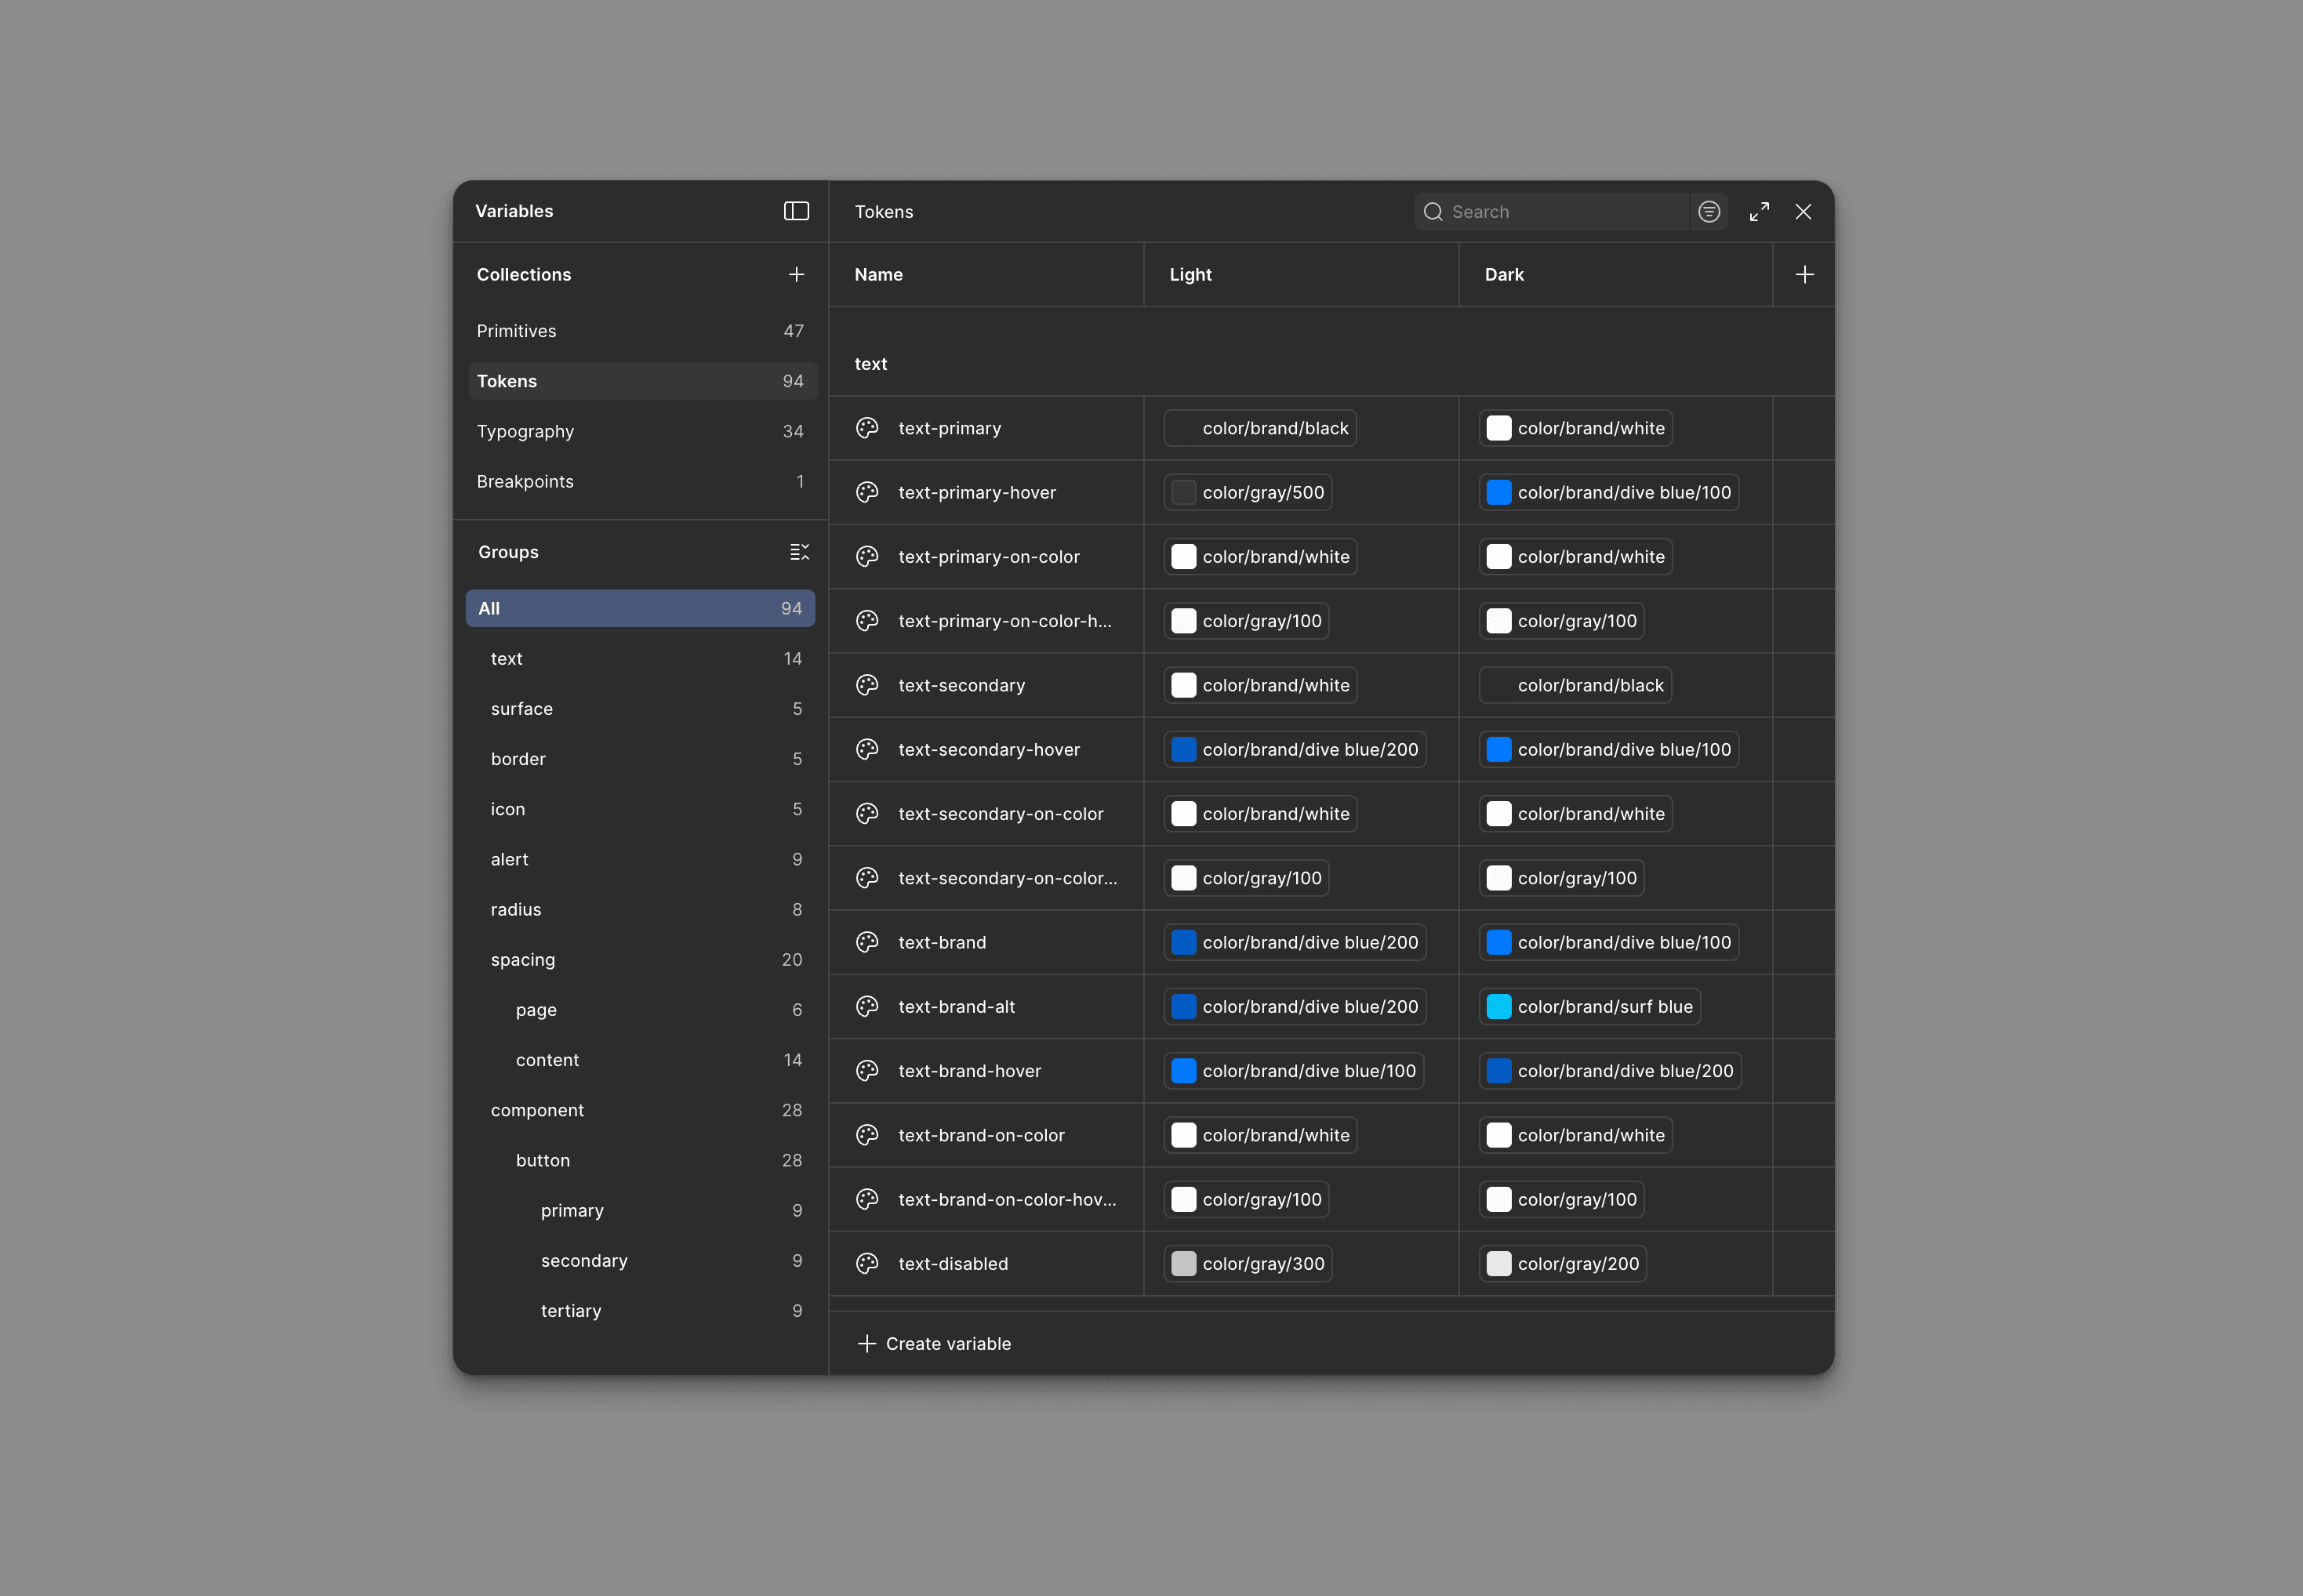2303x1596 pixels.
Task: Open the button subgroup
Action: pyautogui.click(x=543, y=1160)
